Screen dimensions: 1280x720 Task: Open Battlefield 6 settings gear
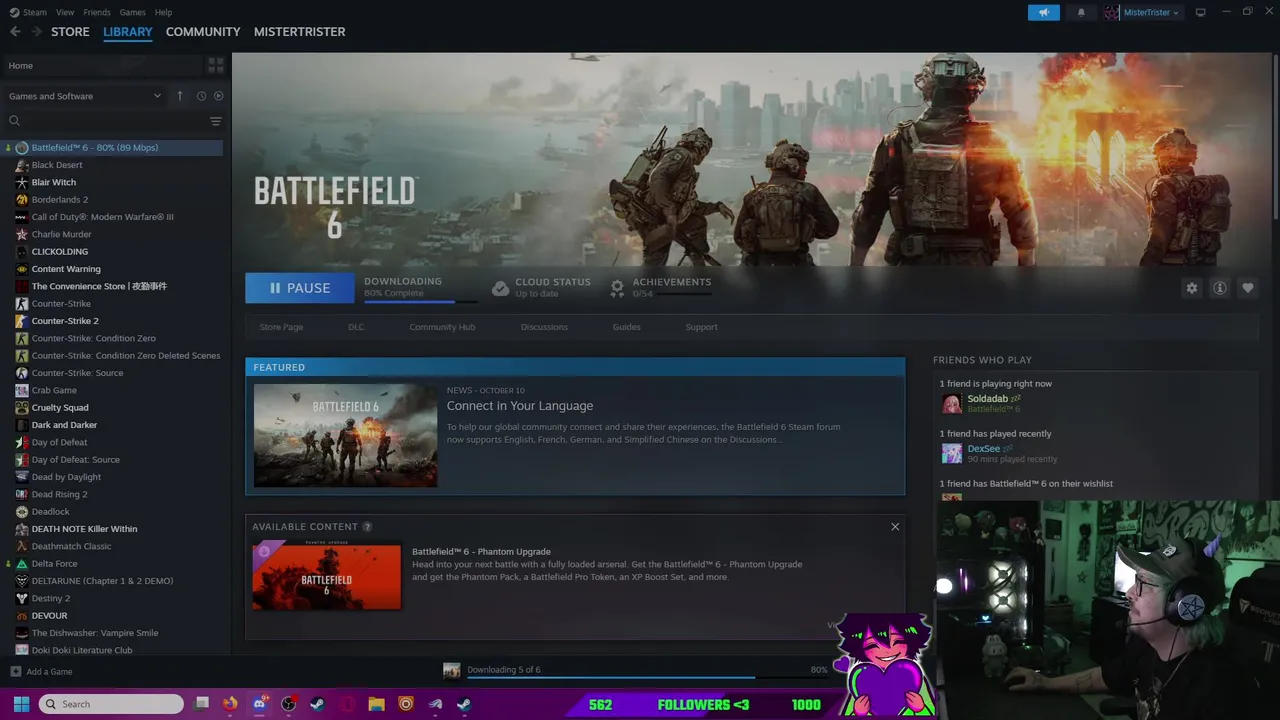point(1191,288)
